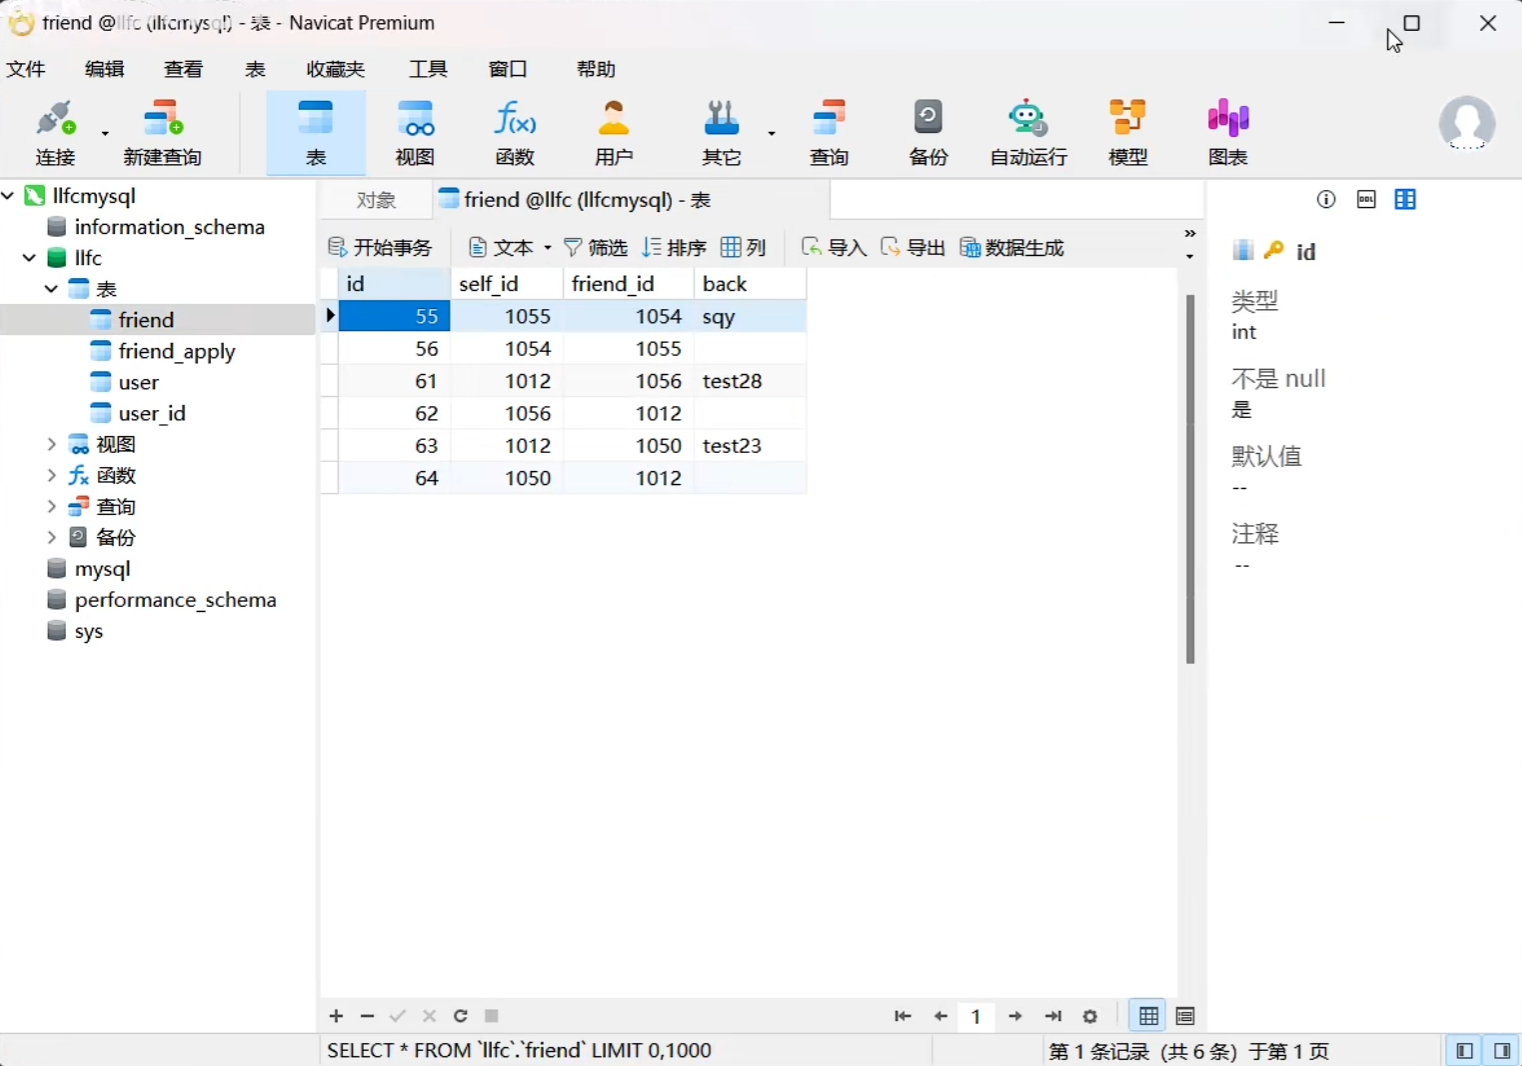The image size is (1522, 1066).
Task: Click the 导出 export button
Action: [912, 247]
